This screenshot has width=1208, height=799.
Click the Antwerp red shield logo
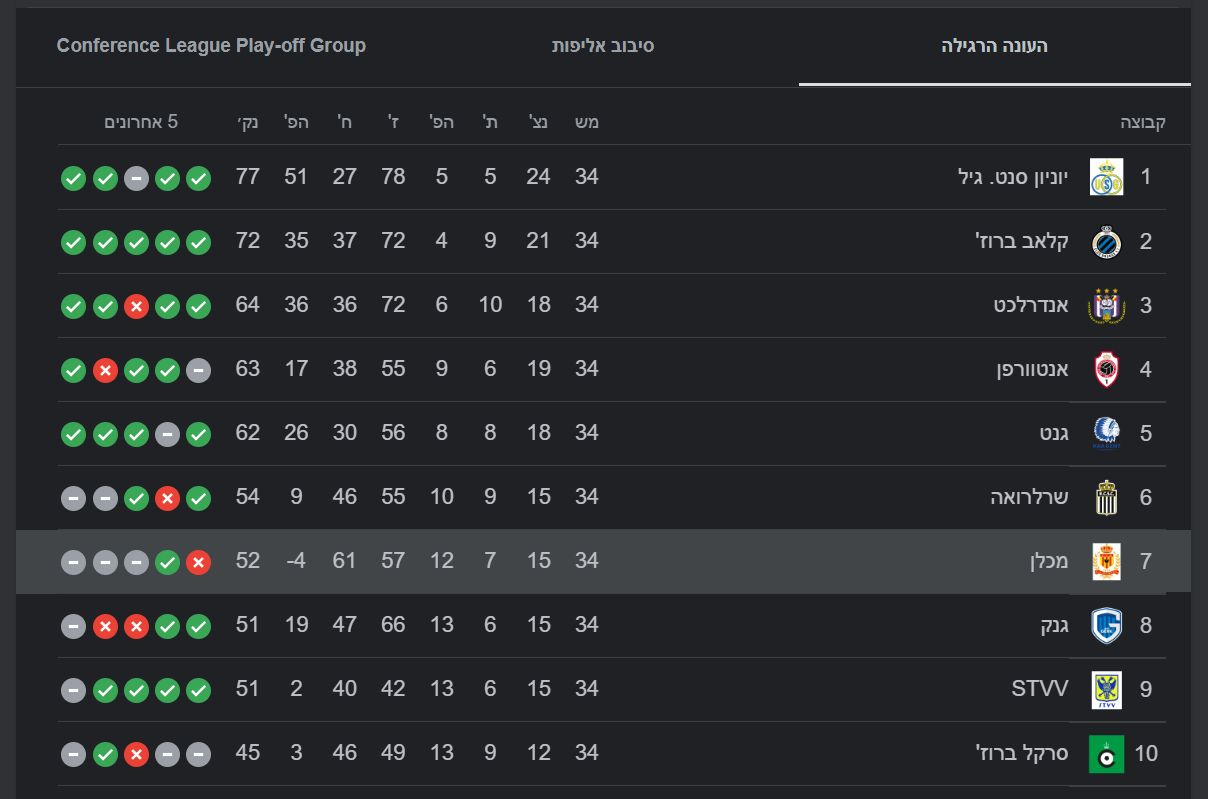1106,369
